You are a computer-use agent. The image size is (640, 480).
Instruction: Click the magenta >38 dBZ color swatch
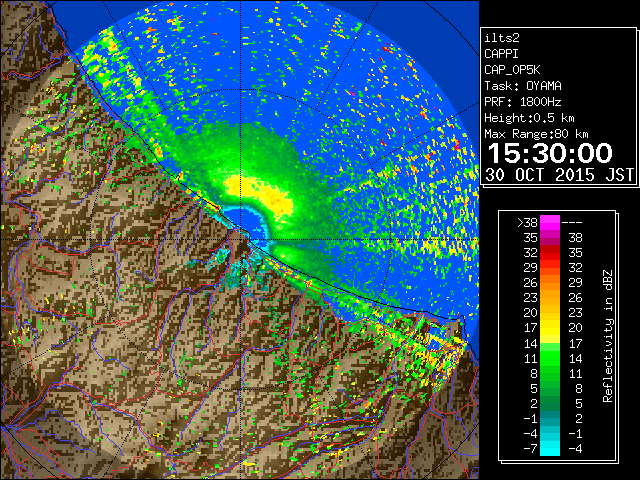pyautogui.click(x=550, y=222)
